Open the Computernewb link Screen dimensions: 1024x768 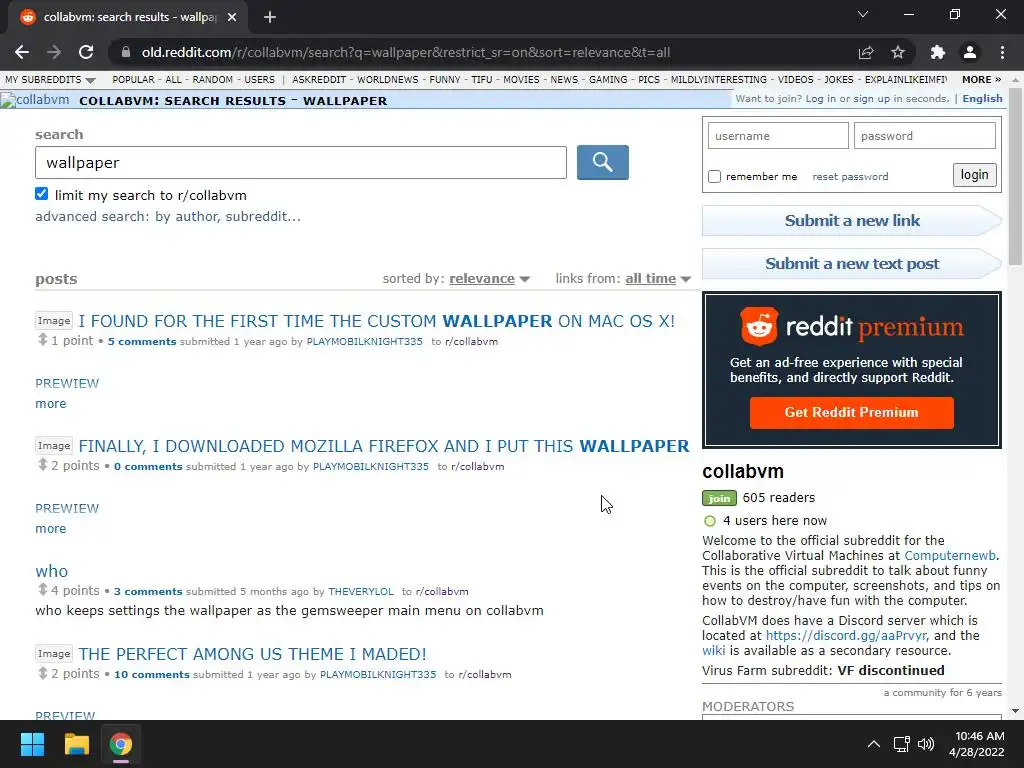pyautogui.click(x=950, y=556)
